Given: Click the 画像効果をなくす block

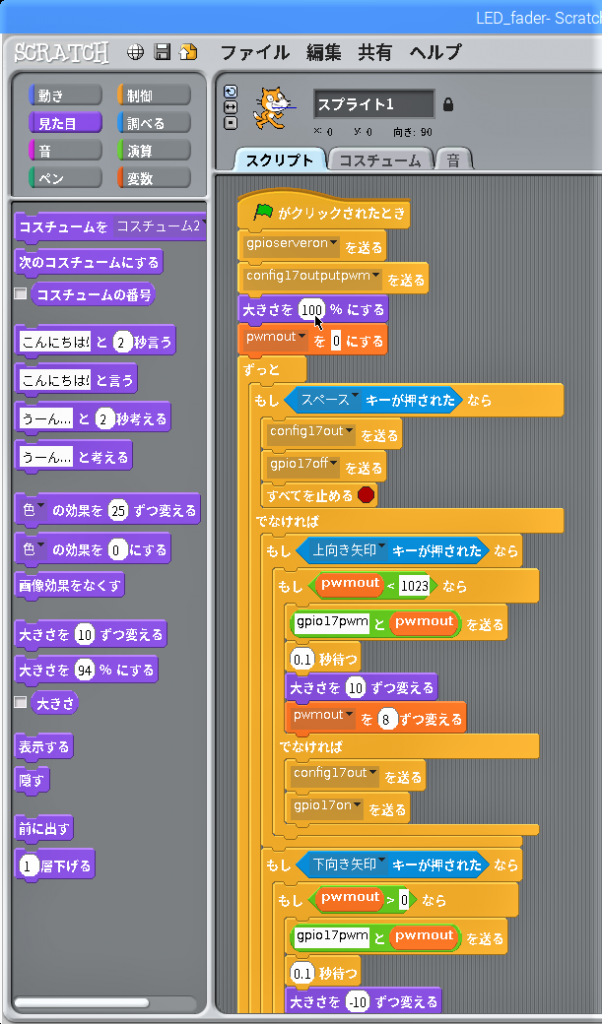Looking at the screenshot, I should 69,586.
